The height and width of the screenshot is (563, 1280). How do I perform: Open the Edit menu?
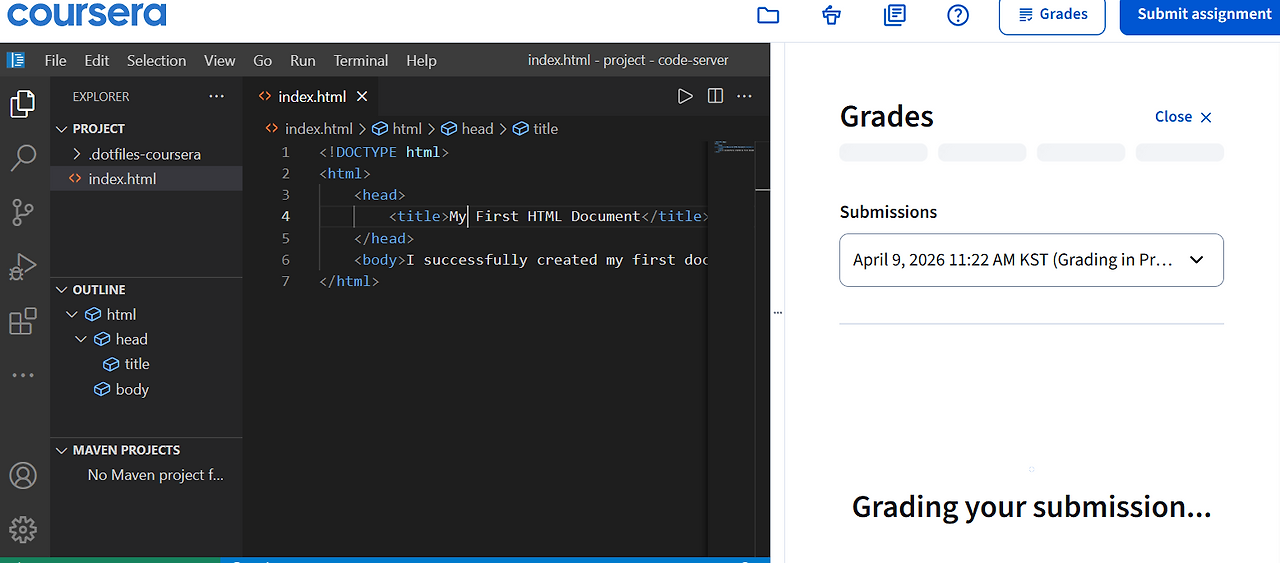click(97, 60)
